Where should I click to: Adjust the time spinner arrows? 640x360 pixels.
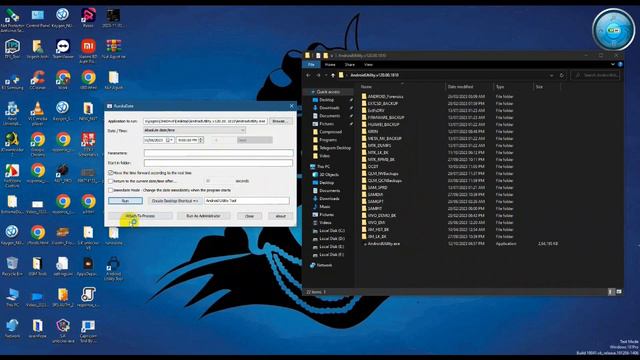(201, 140)
